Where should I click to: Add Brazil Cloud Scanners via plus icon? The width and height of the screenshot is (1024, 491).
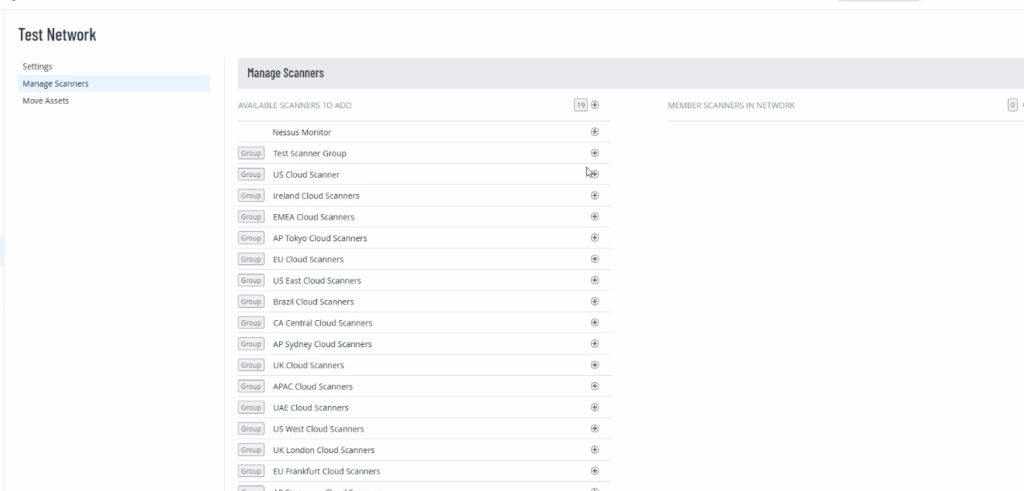pos(595,301)
